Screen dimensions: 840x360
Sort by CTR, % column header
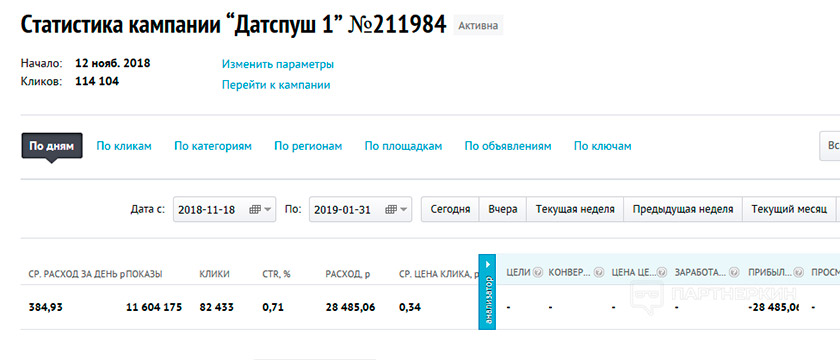pos(276,274)
